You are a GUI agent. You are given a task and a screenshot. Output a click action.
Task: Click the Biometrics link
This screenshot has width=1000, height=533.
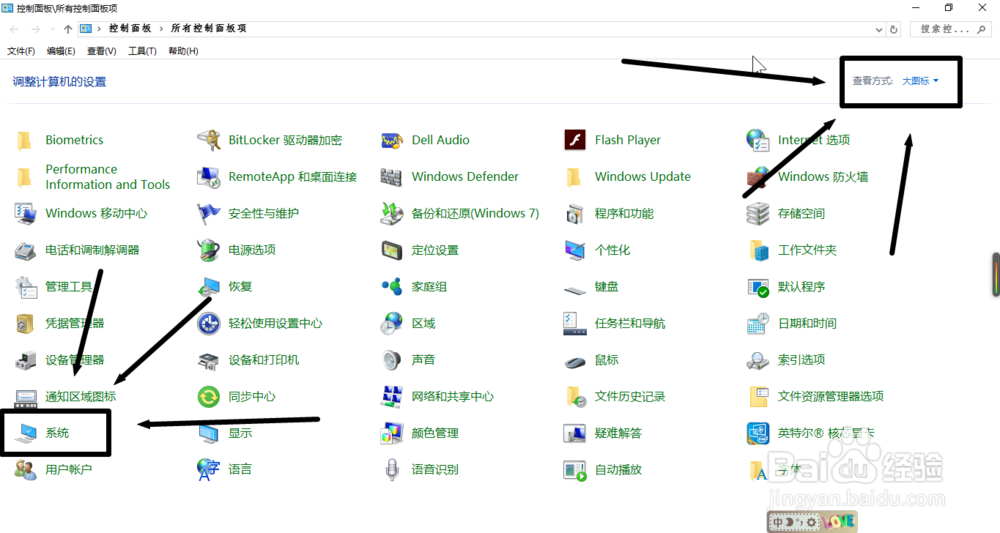click(x=74, y=140)
